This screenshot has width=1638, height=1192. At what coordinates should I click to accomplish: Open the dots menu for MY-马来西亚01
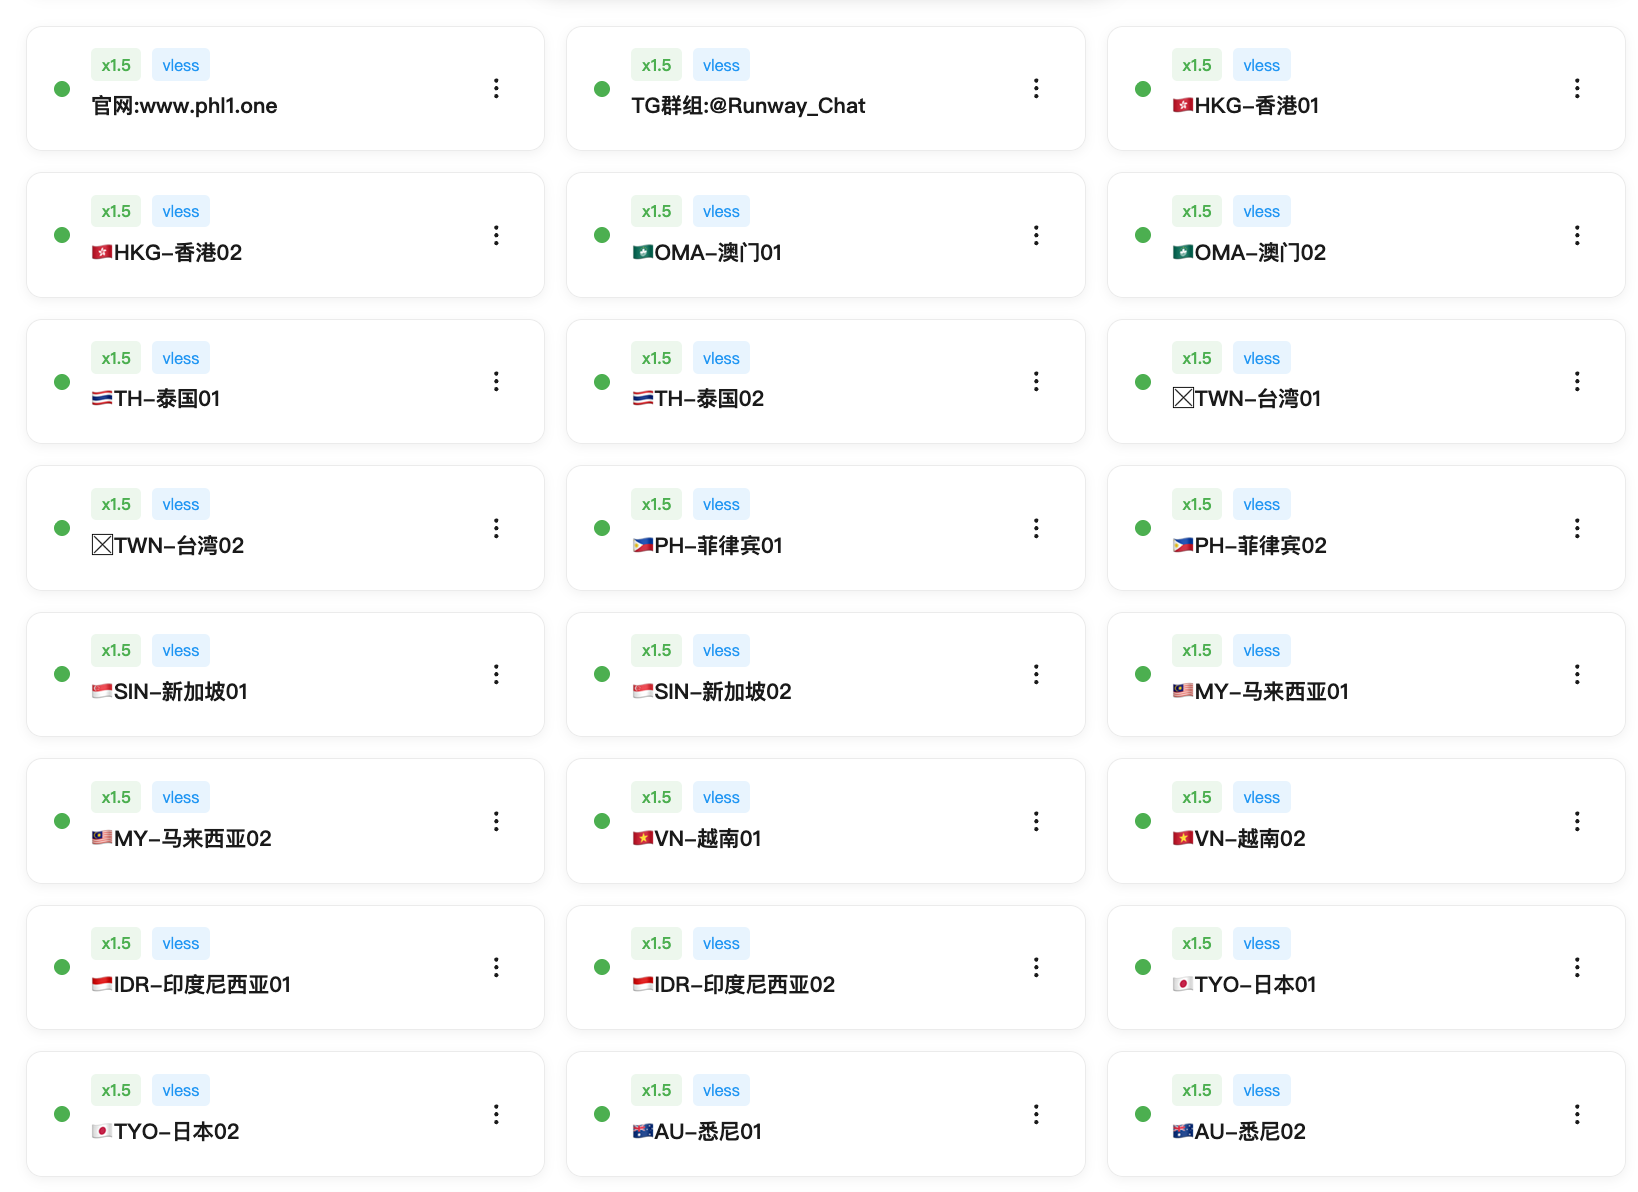1576,674
